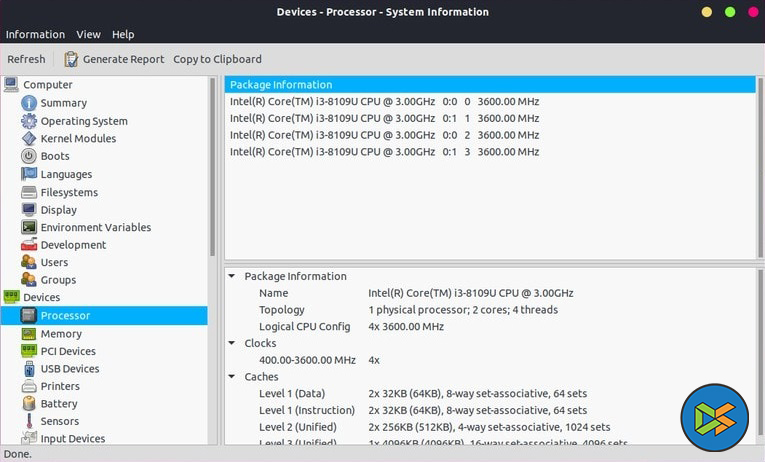Select the Package Information column header

click(x=489, y=85)
